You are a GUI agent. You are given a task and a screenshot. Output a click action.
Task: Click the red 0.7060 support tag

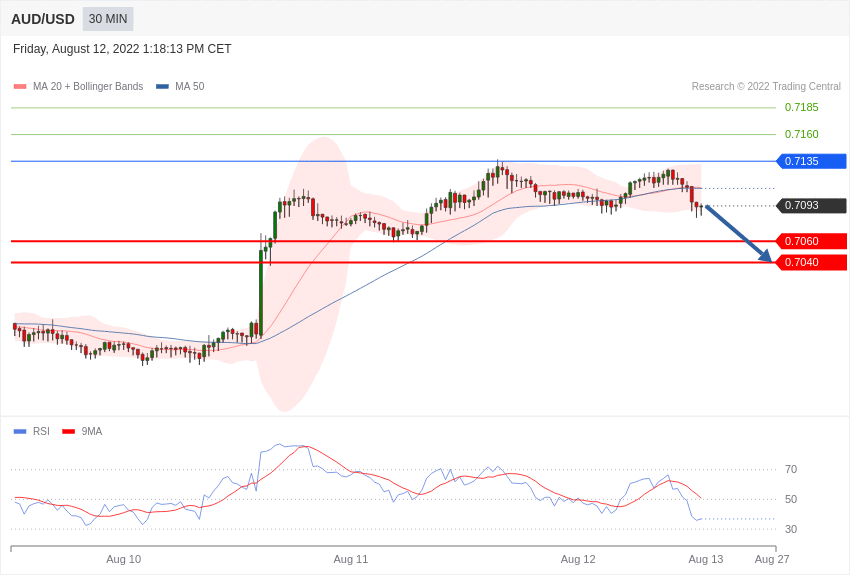tap(811, 241)
